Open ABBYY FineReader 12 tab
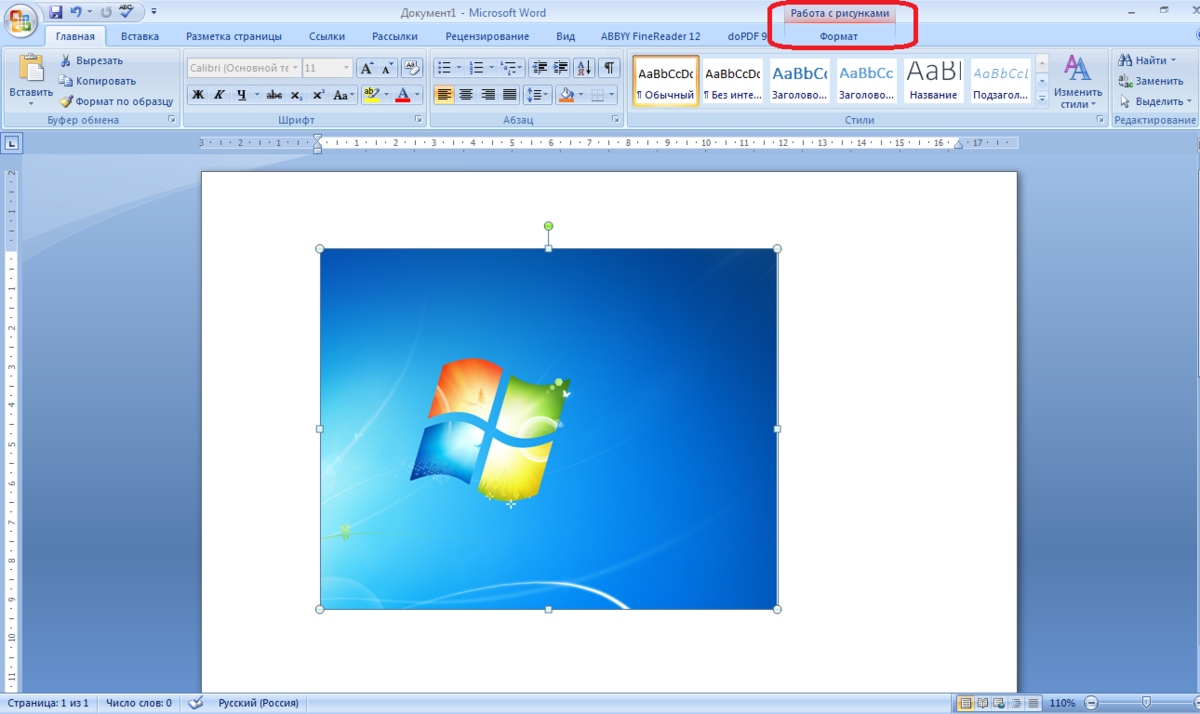1200x714 pixels. [x=650, y=36]
